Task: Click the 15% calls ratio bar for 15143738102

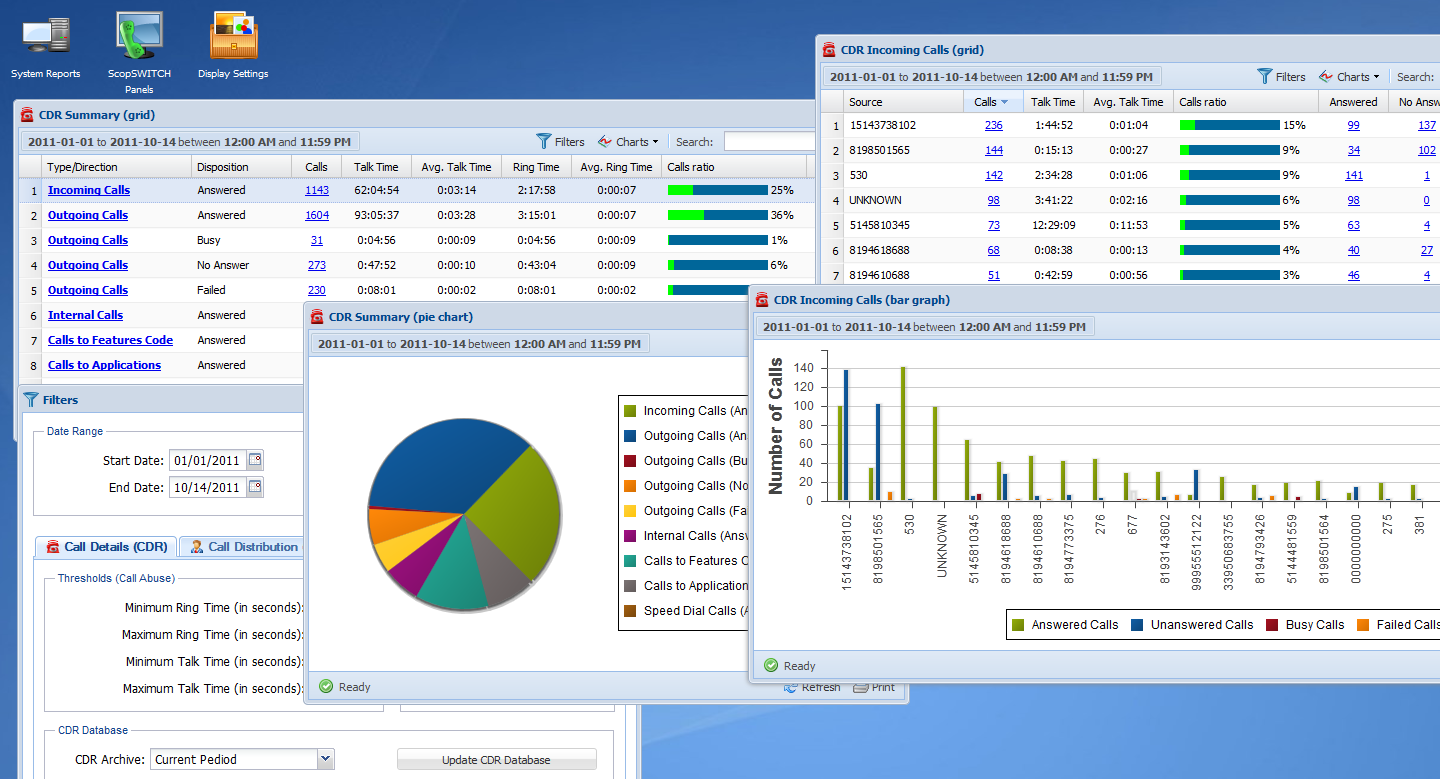Action: point(1230,125)
